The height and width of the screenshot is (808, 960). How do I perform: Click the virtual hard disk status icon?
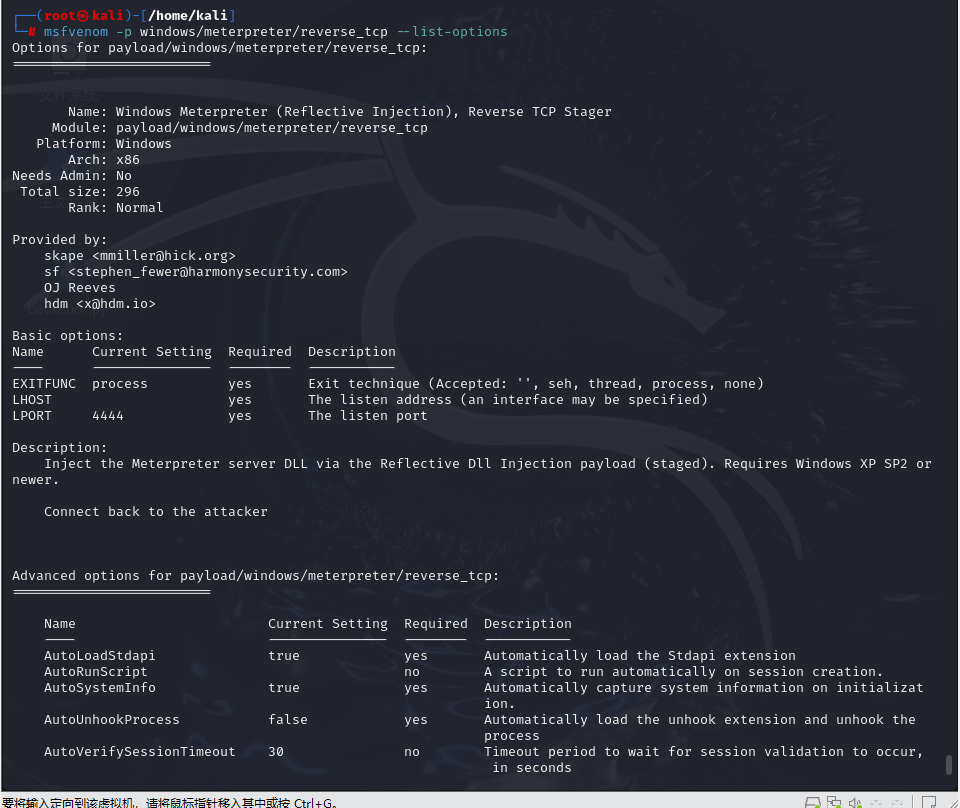click(813, 800)
